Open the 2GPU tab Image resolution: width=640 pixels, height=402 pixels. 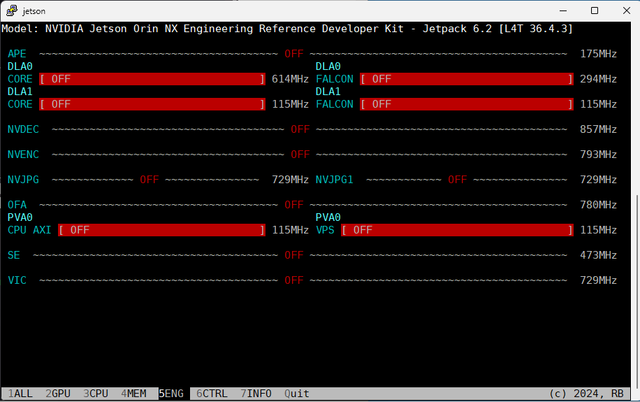click(58, 394)
